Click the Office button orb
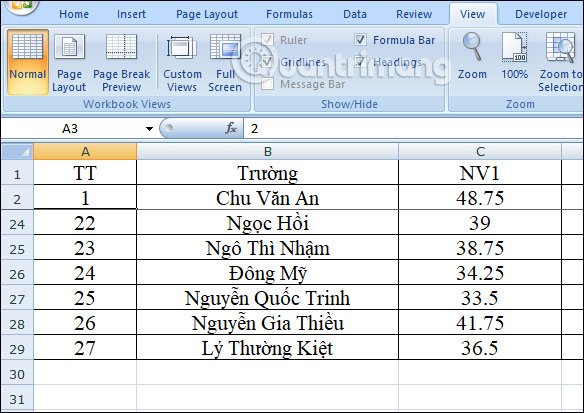Screen dimensions: 584x413 pos(21,6)
